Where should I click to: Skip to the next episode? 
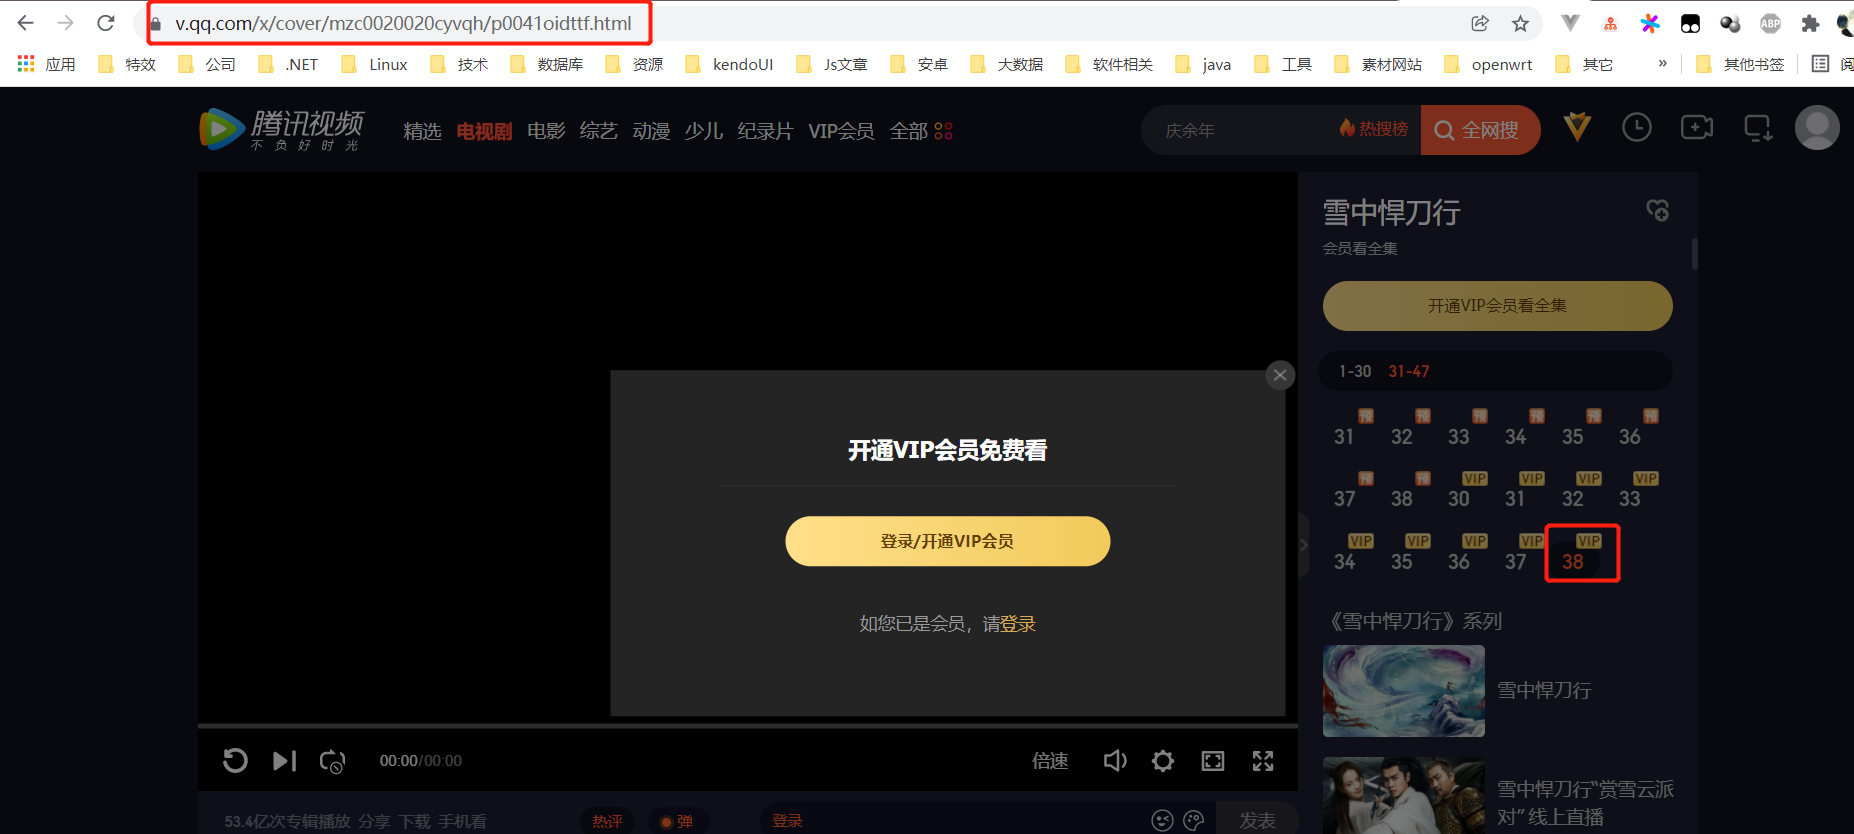[x=284, y=761]
